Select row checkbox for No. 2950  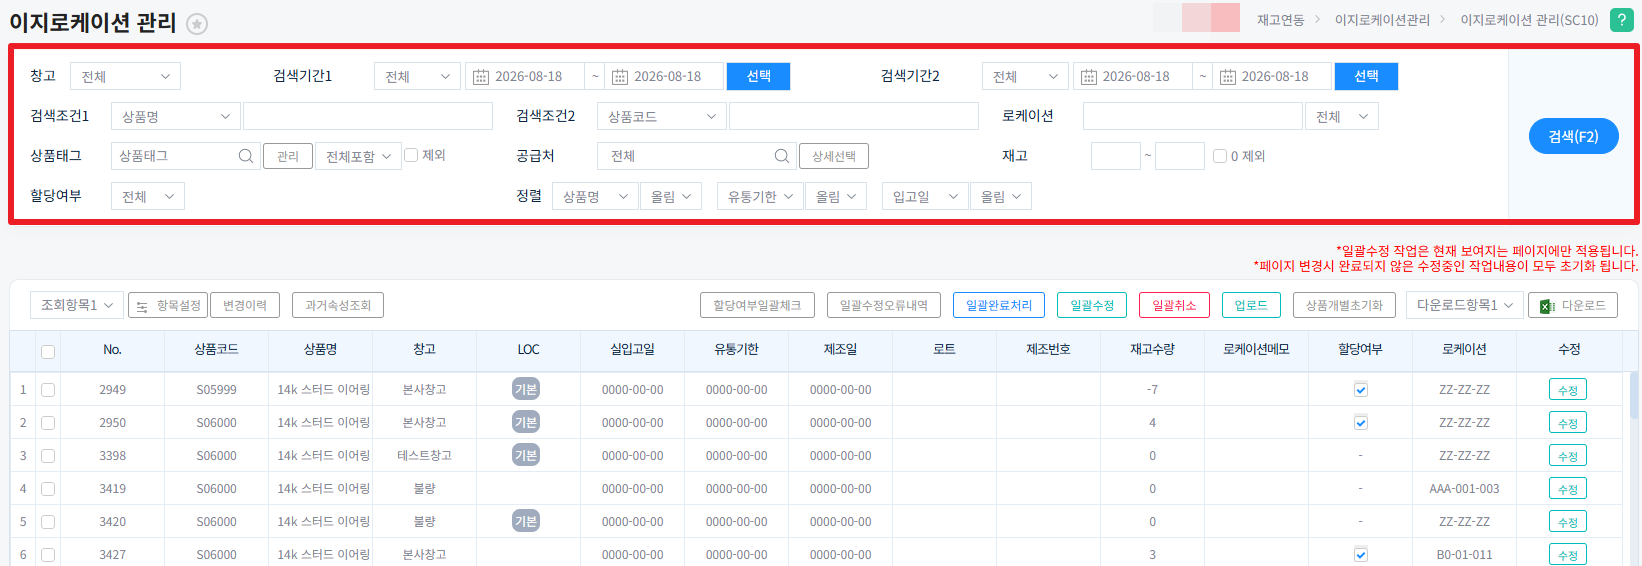coord(48,423)
